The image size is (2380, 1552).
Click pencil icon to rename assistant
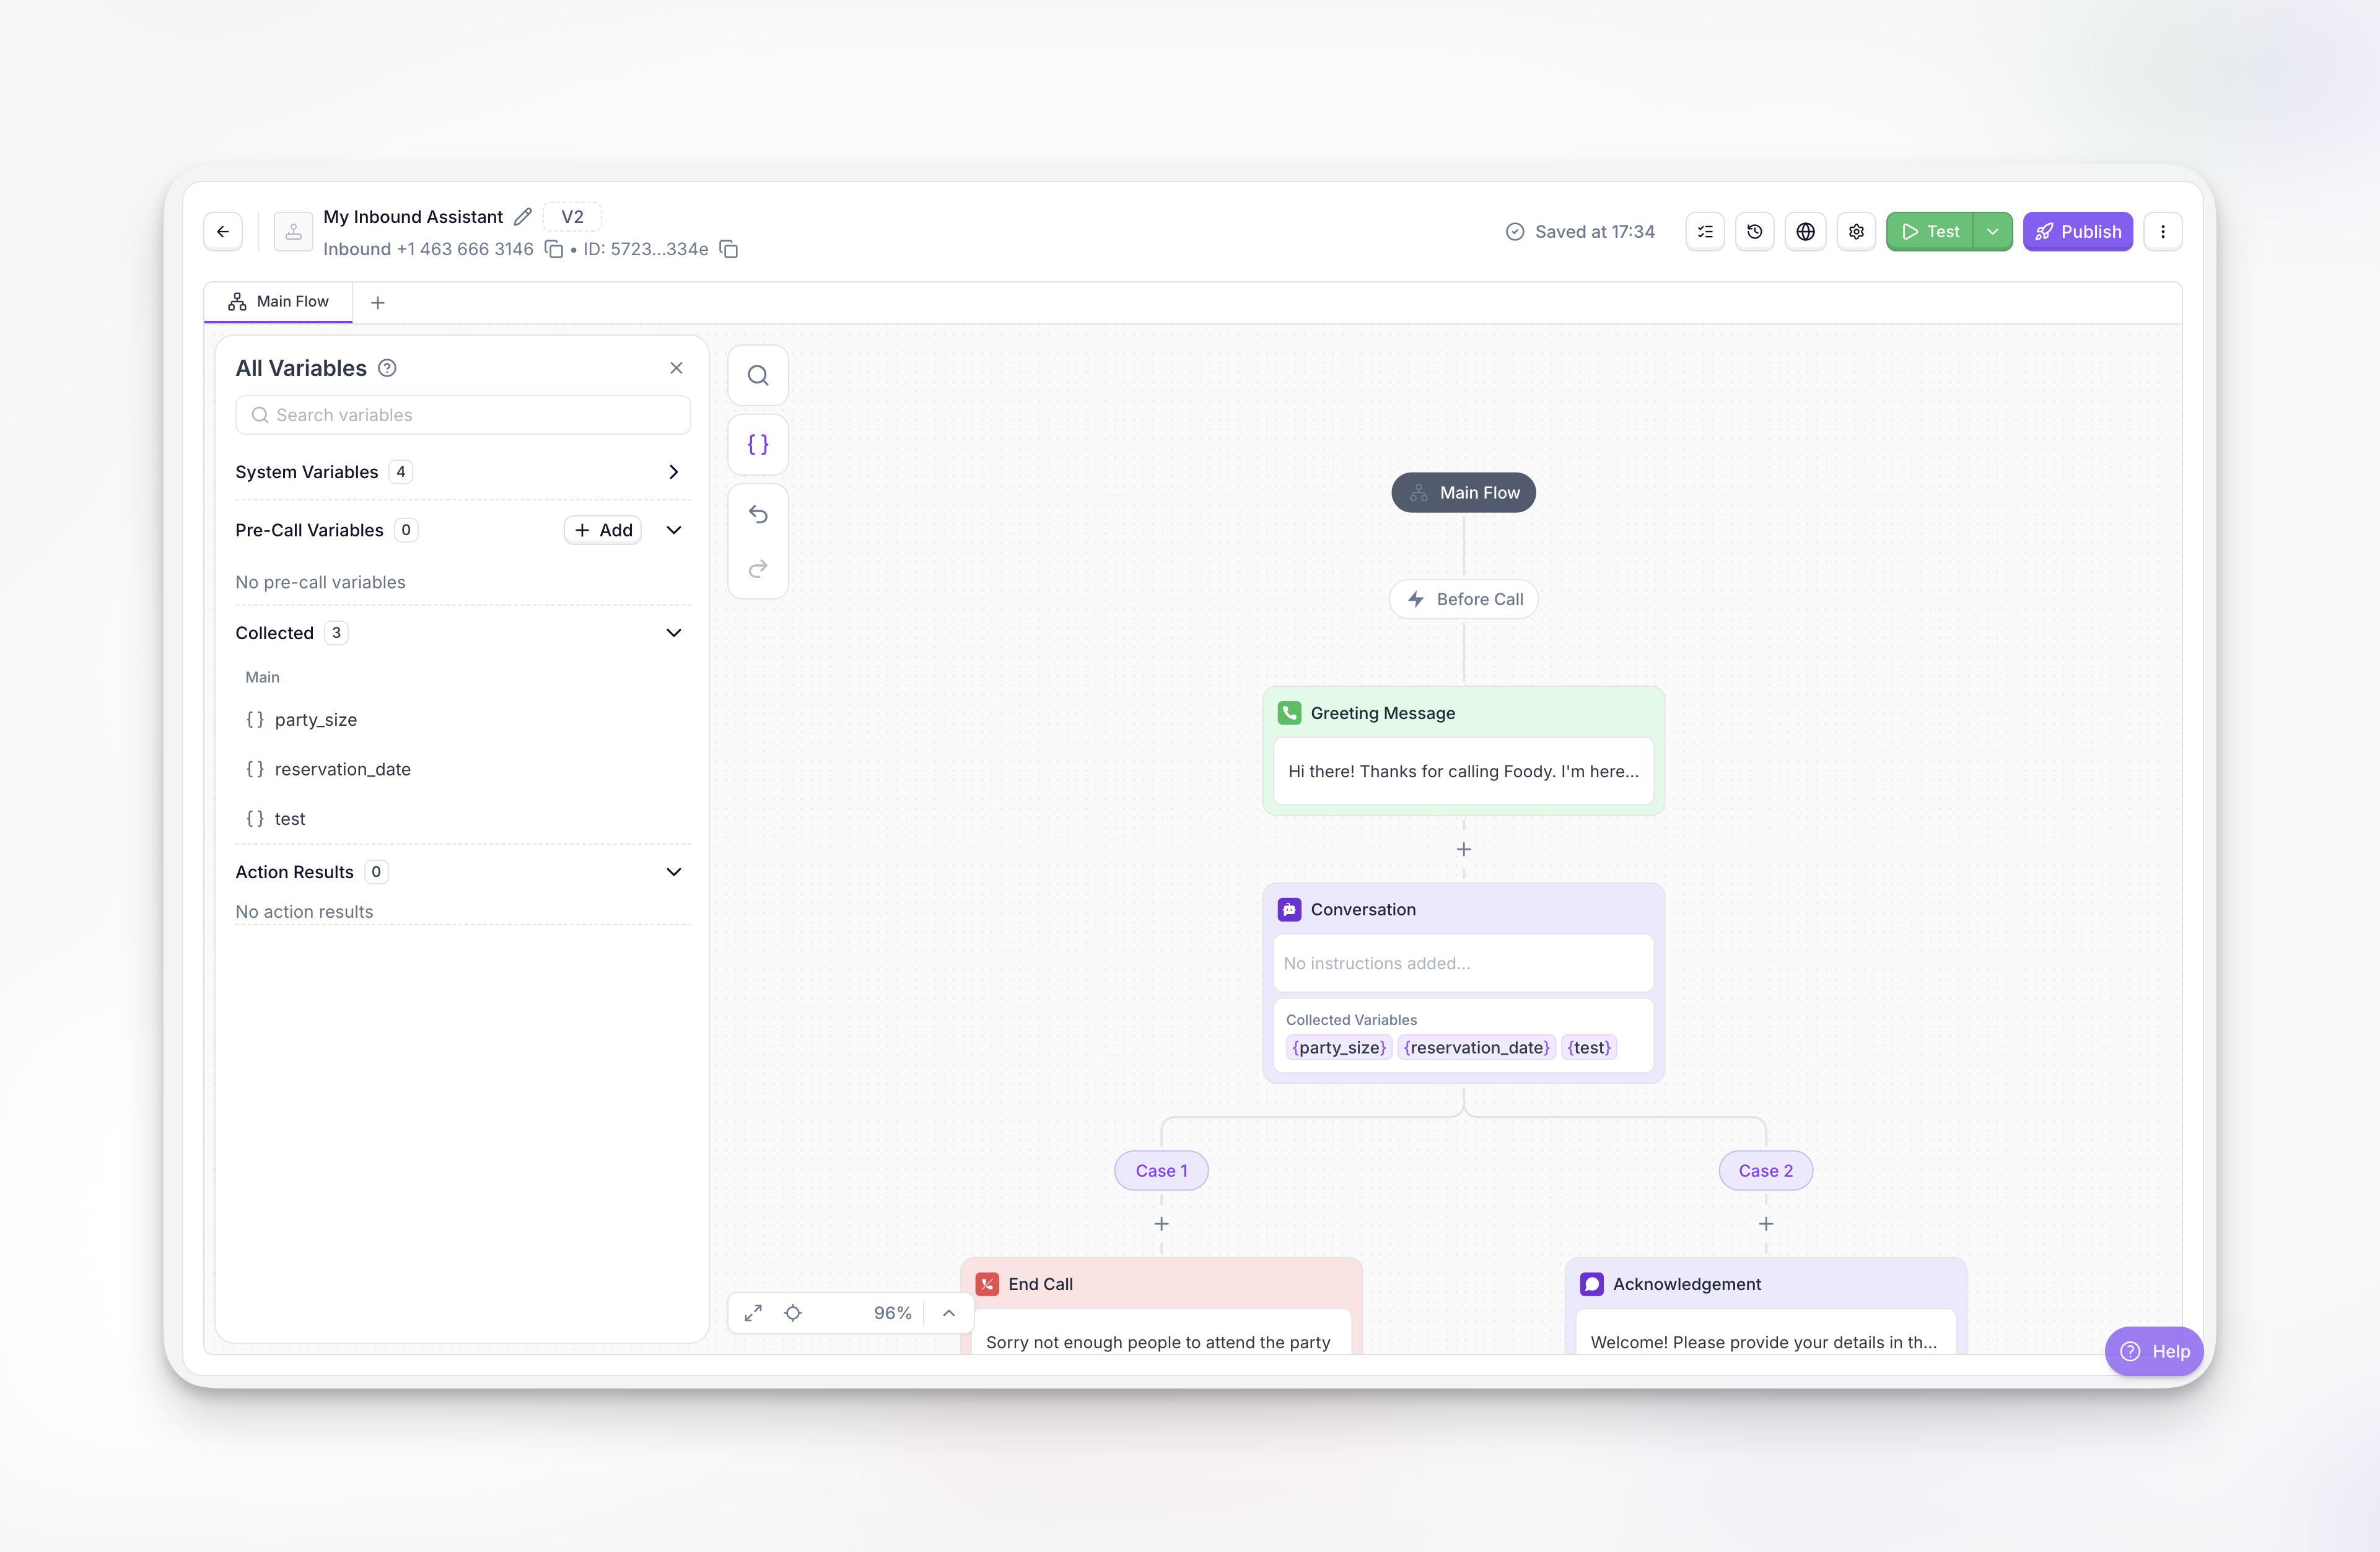[x=522, y=217]
